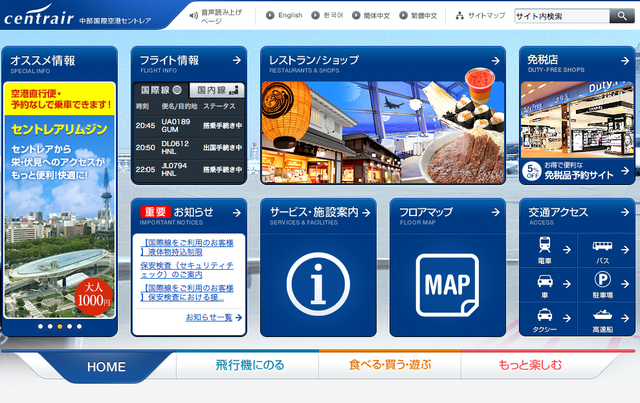Click the MAP floor map icon
Screen dimensions: 640x403
tap(447, 285)
